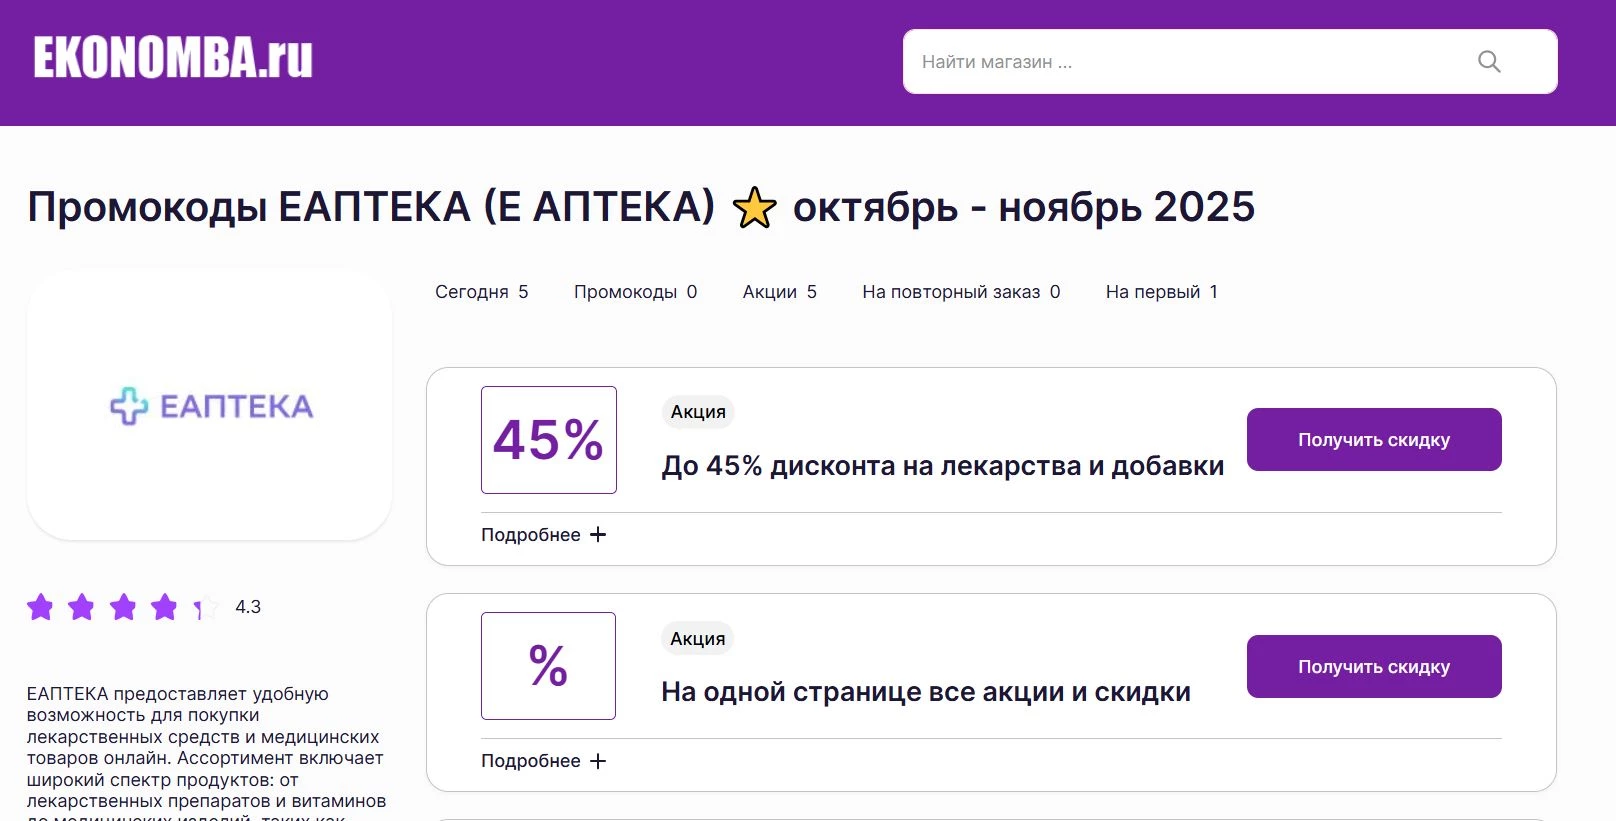This screenshot has width=1616, height=821.
Task: Click the magnifier search icon
Action: (x=1489, y=62)
